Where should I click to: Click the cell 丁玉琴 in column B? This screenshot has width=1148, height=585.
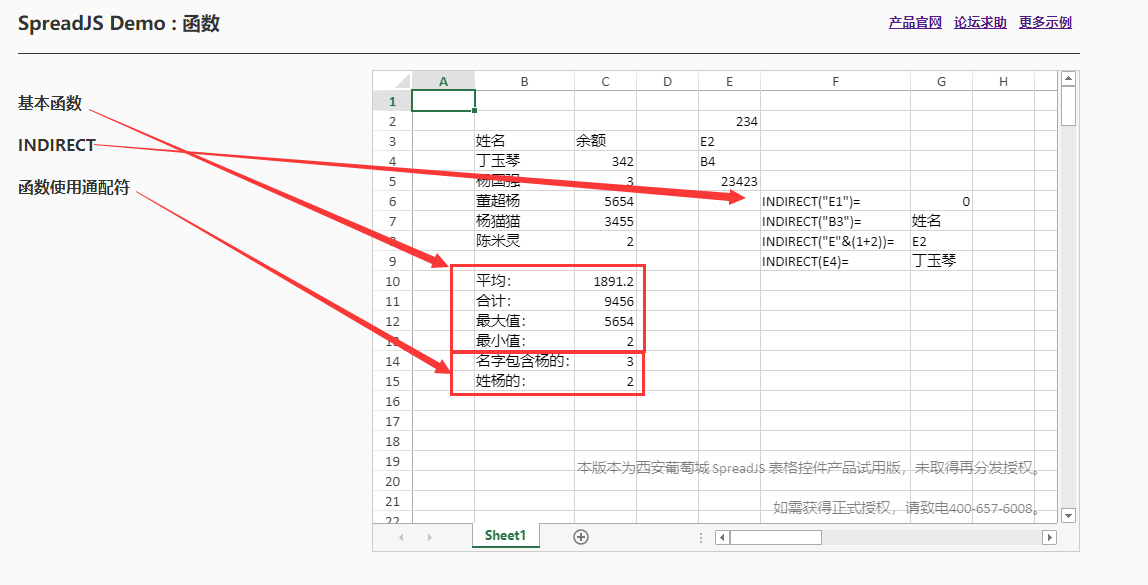524,161
